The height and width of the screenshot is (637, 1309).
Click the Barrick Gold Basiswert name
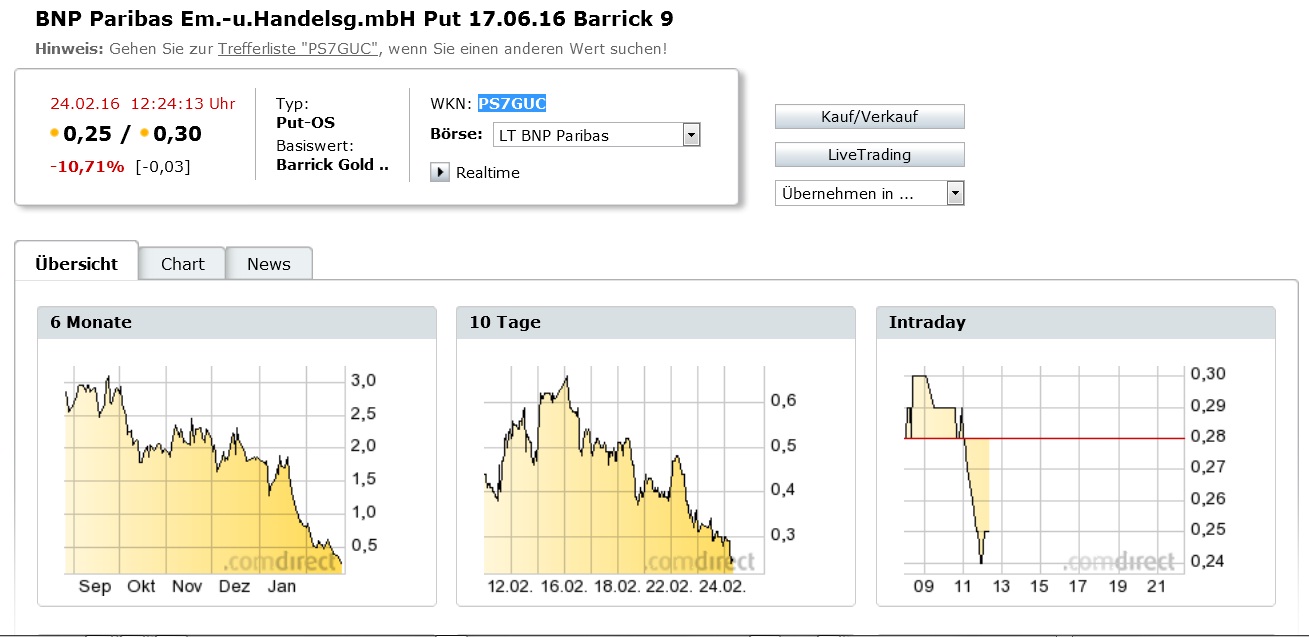tap(332, 164)
